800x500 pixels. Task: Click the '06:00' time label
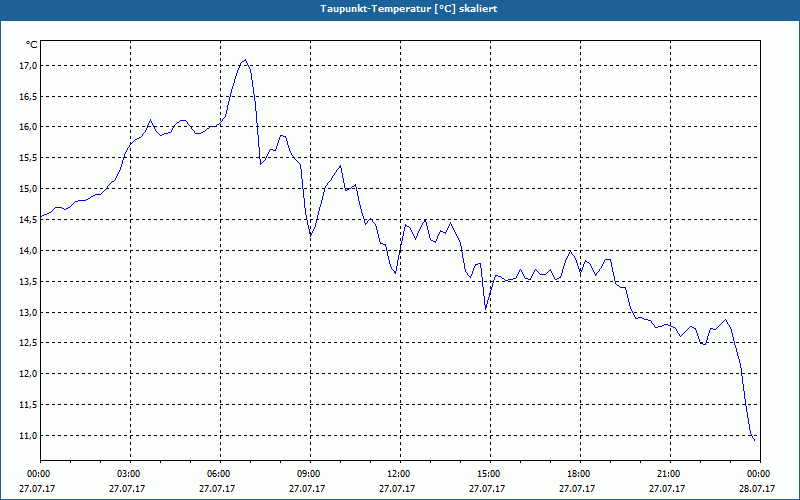point(217,474)
